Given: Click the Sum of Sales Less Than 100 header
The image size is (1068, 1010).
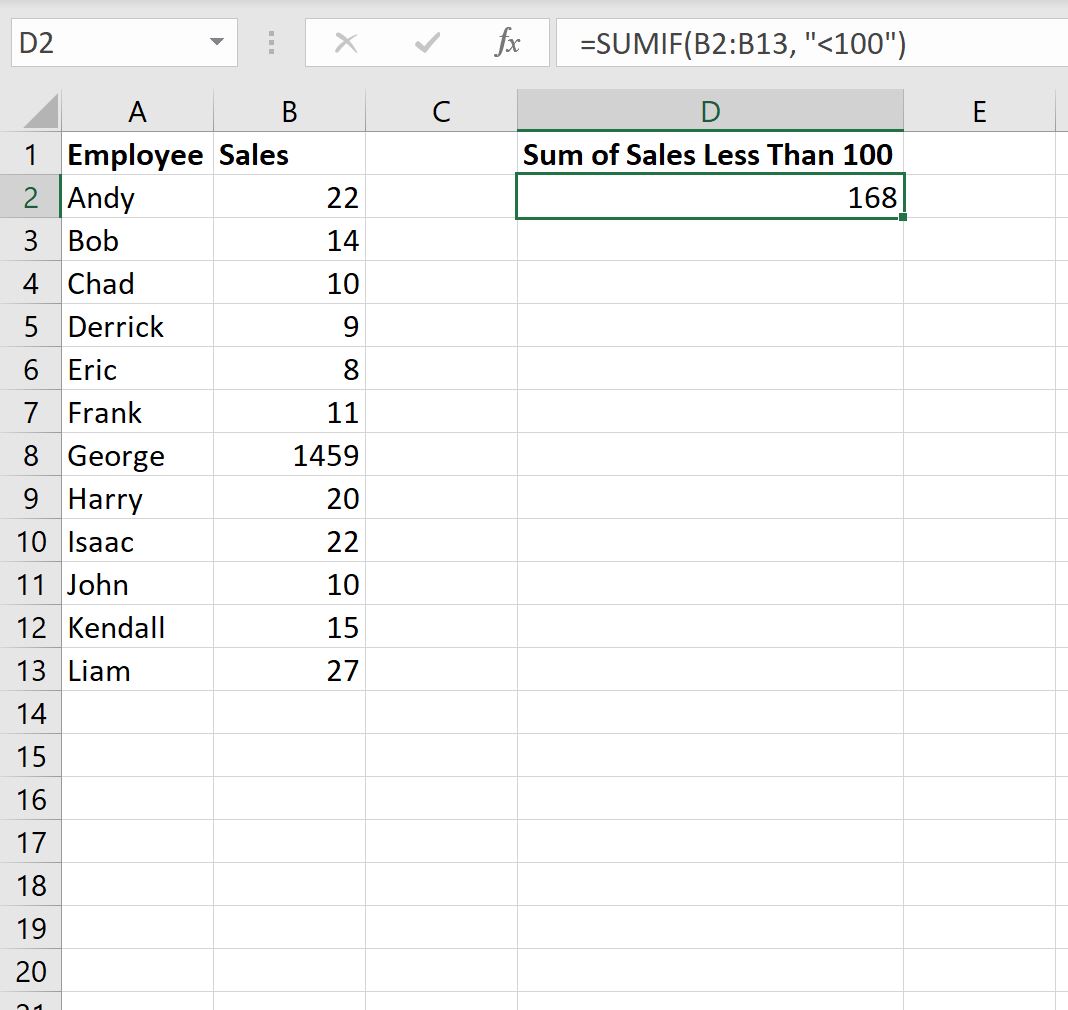Looking at the screenshot, I should [x=710, y=155].
